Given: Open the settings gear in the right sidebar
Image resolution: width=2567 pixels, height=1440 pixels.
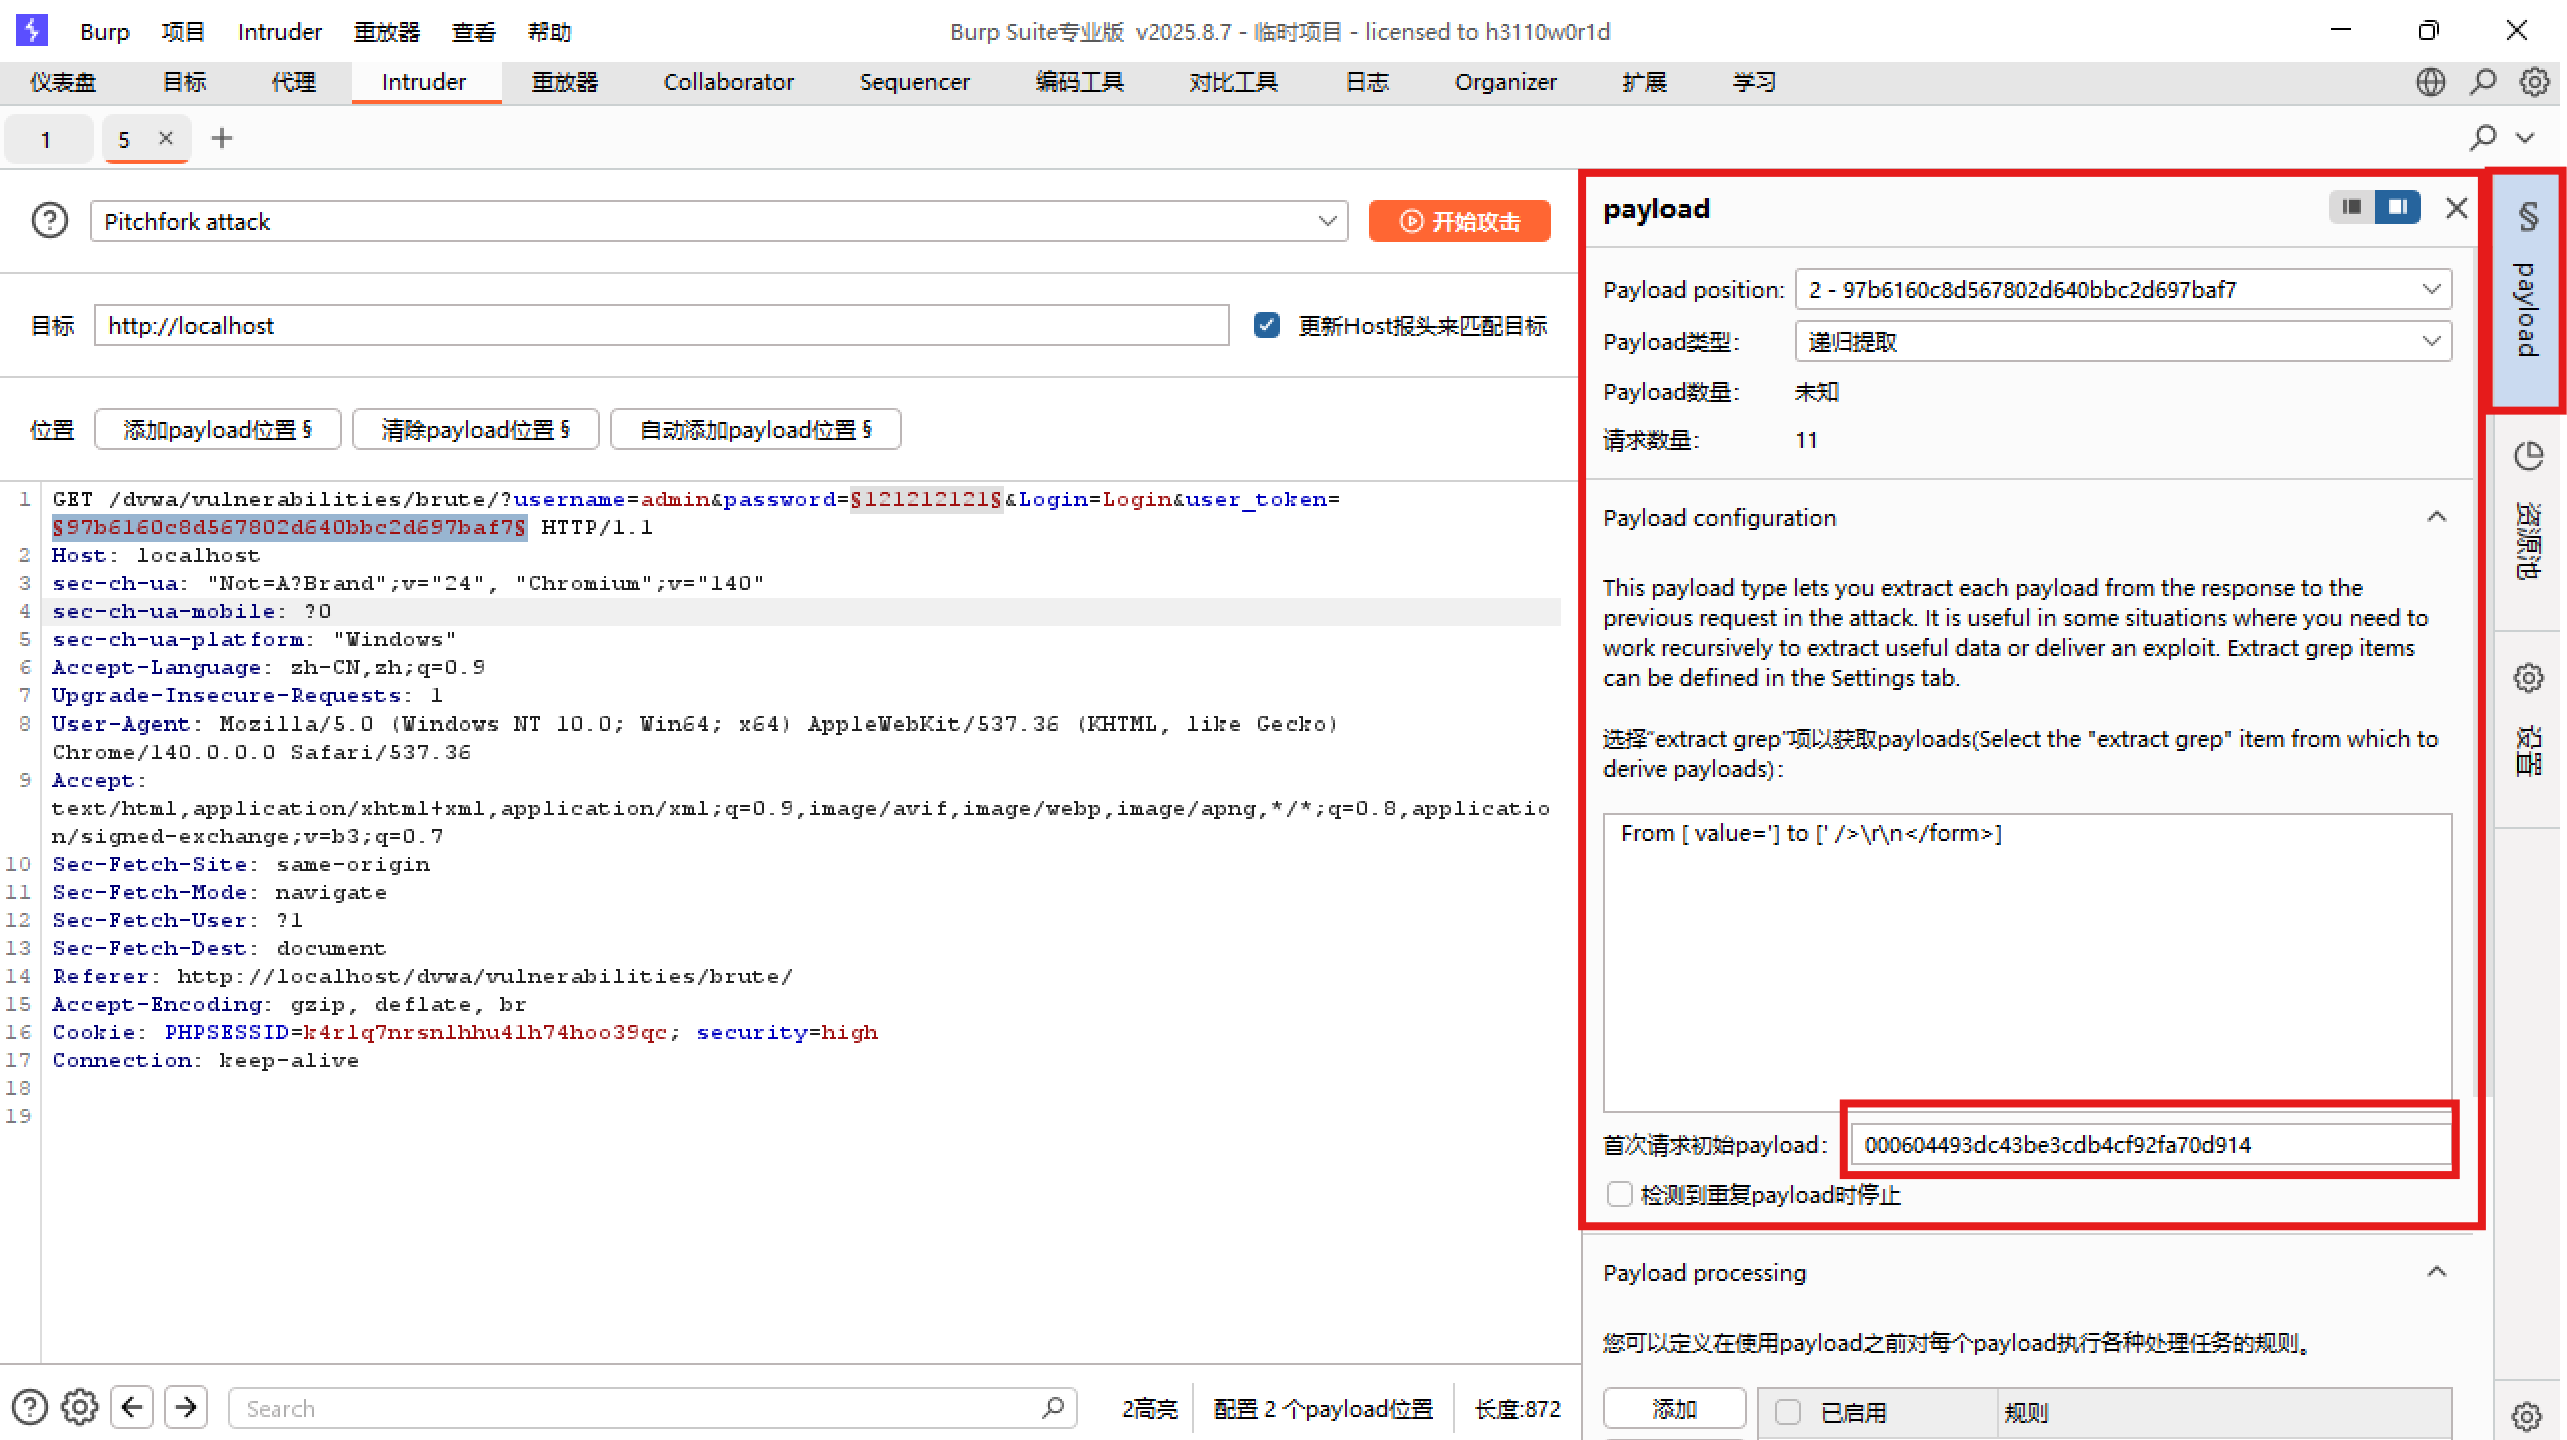Looking at the screenshot, I should pos(2527,679).
